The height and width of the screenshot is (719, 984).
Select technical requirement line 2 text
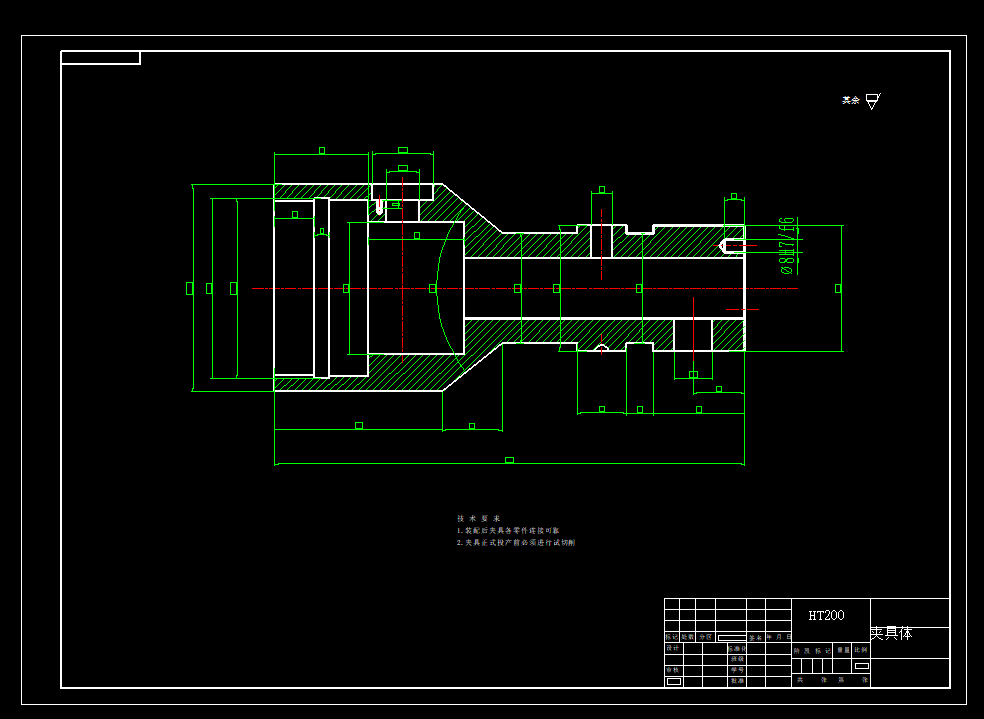(x=516, y=542)
